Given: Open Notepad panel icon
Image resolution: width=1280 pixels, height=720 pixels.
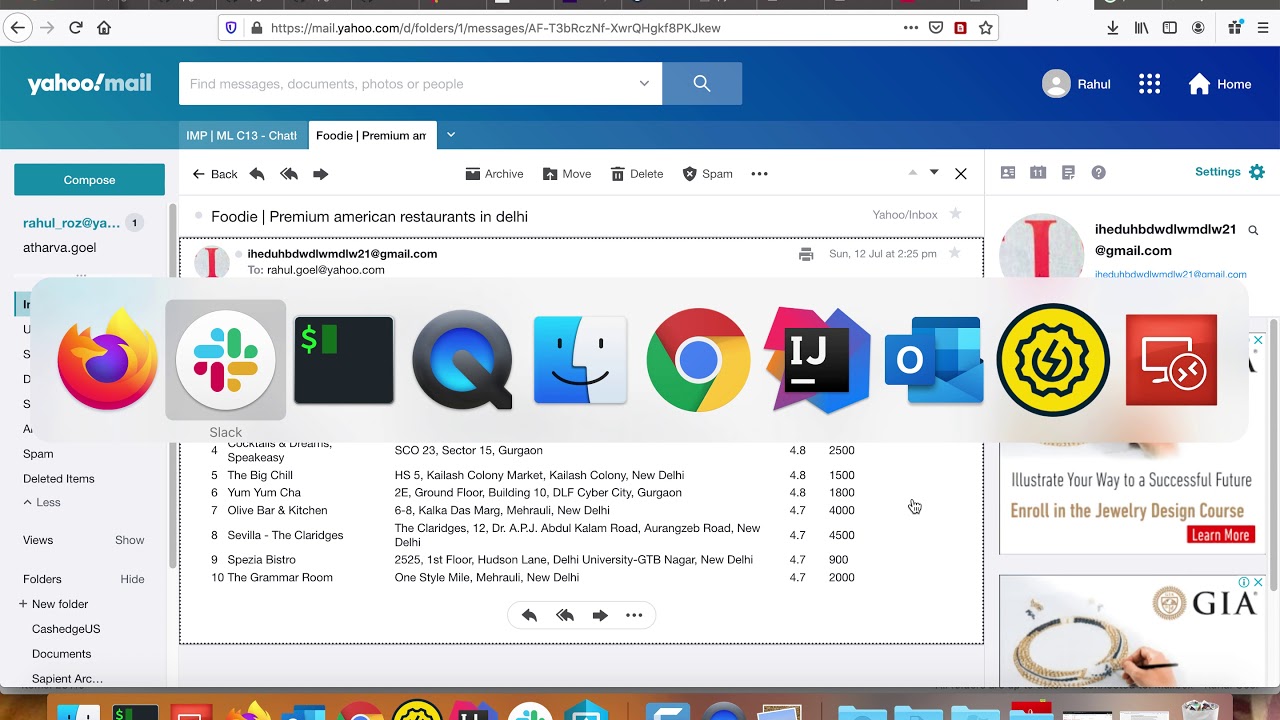Looking at the screenshot, I should click(x=1068, y=173).
